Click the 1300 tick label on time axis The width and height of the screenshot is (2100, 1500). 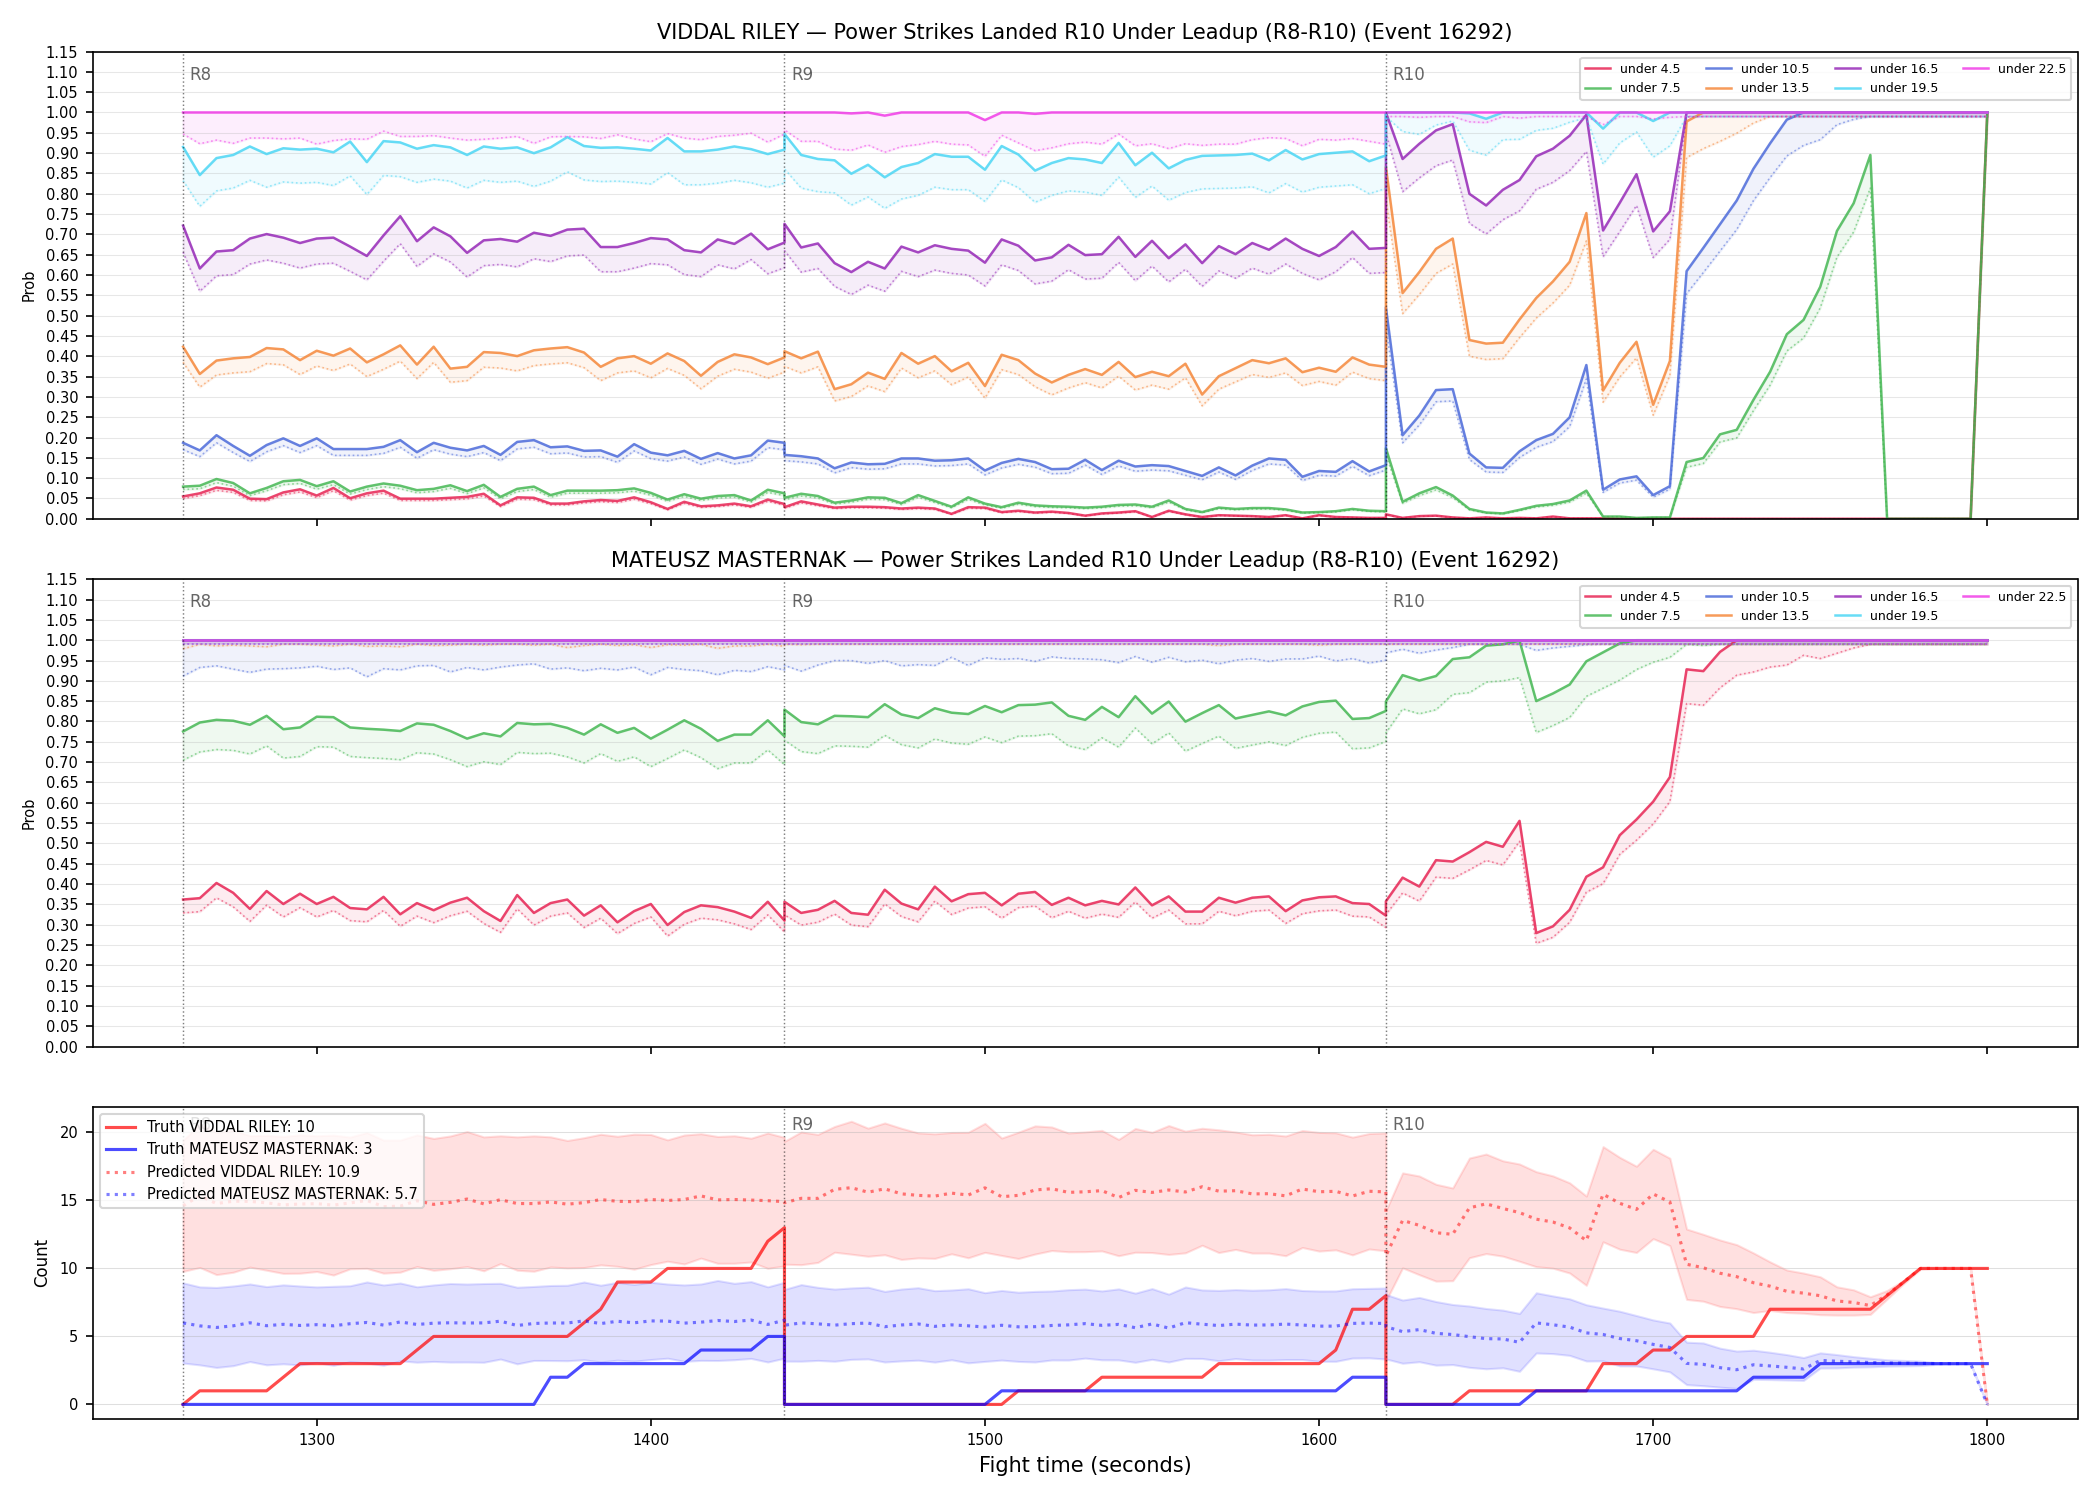point(317,1440)
